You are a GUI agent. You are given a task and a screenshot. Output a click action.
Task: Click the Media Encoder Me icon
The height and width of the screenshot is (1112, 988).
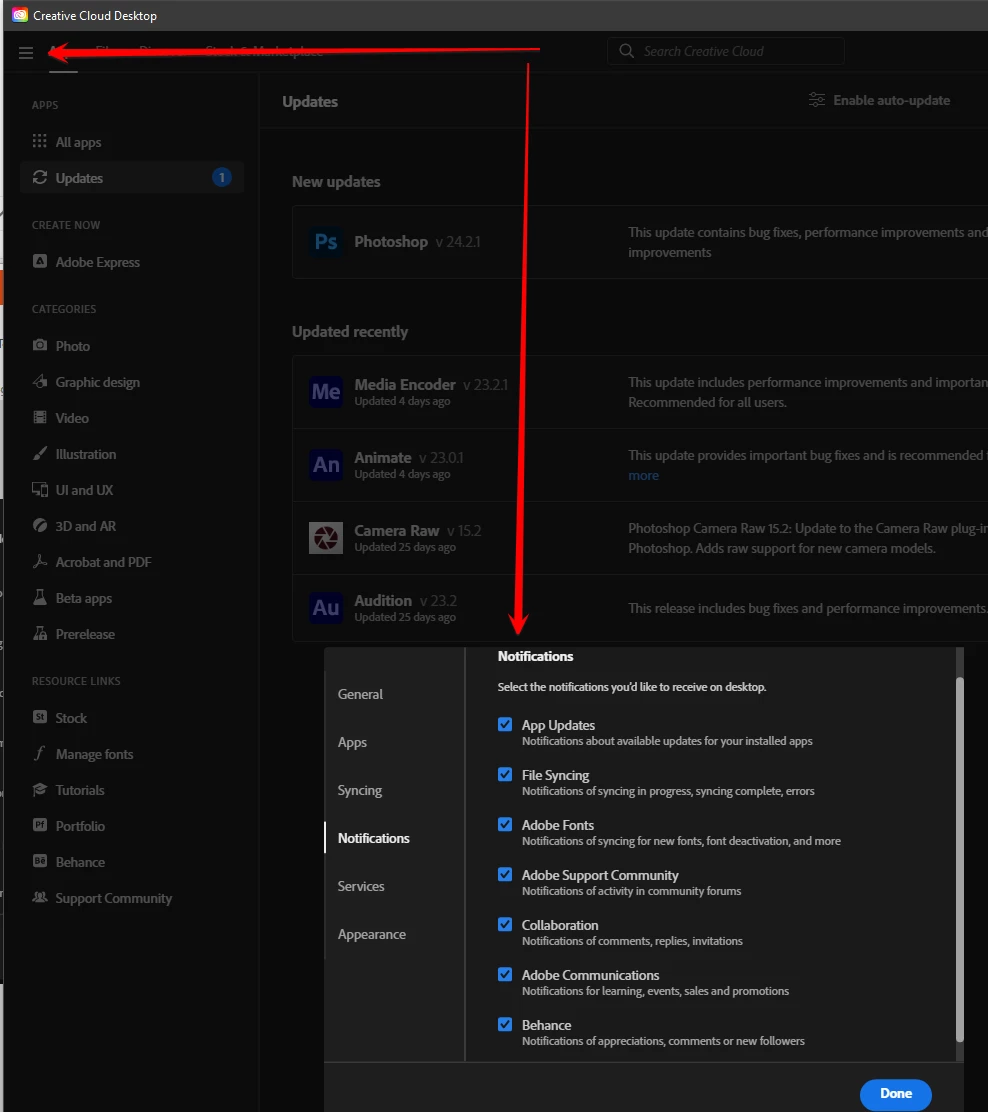[326, 391]
